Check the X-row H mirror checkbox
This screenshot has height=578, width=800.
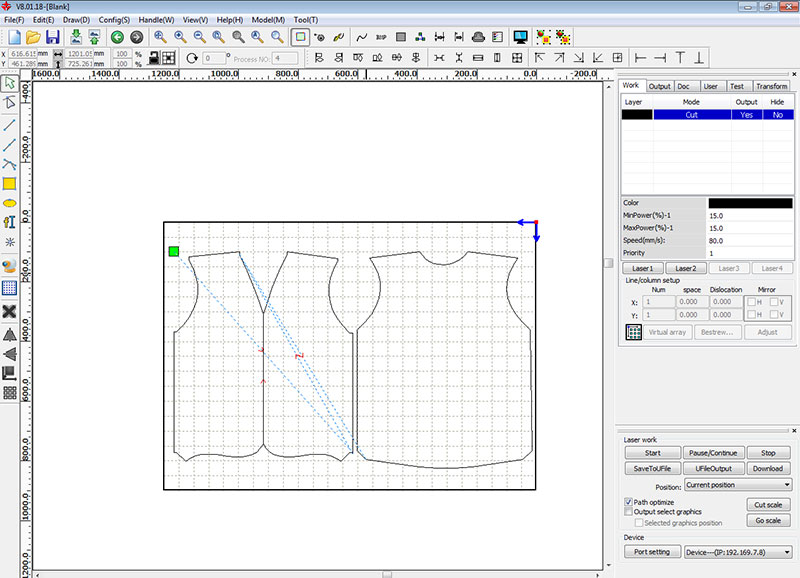tap(752, 302)
